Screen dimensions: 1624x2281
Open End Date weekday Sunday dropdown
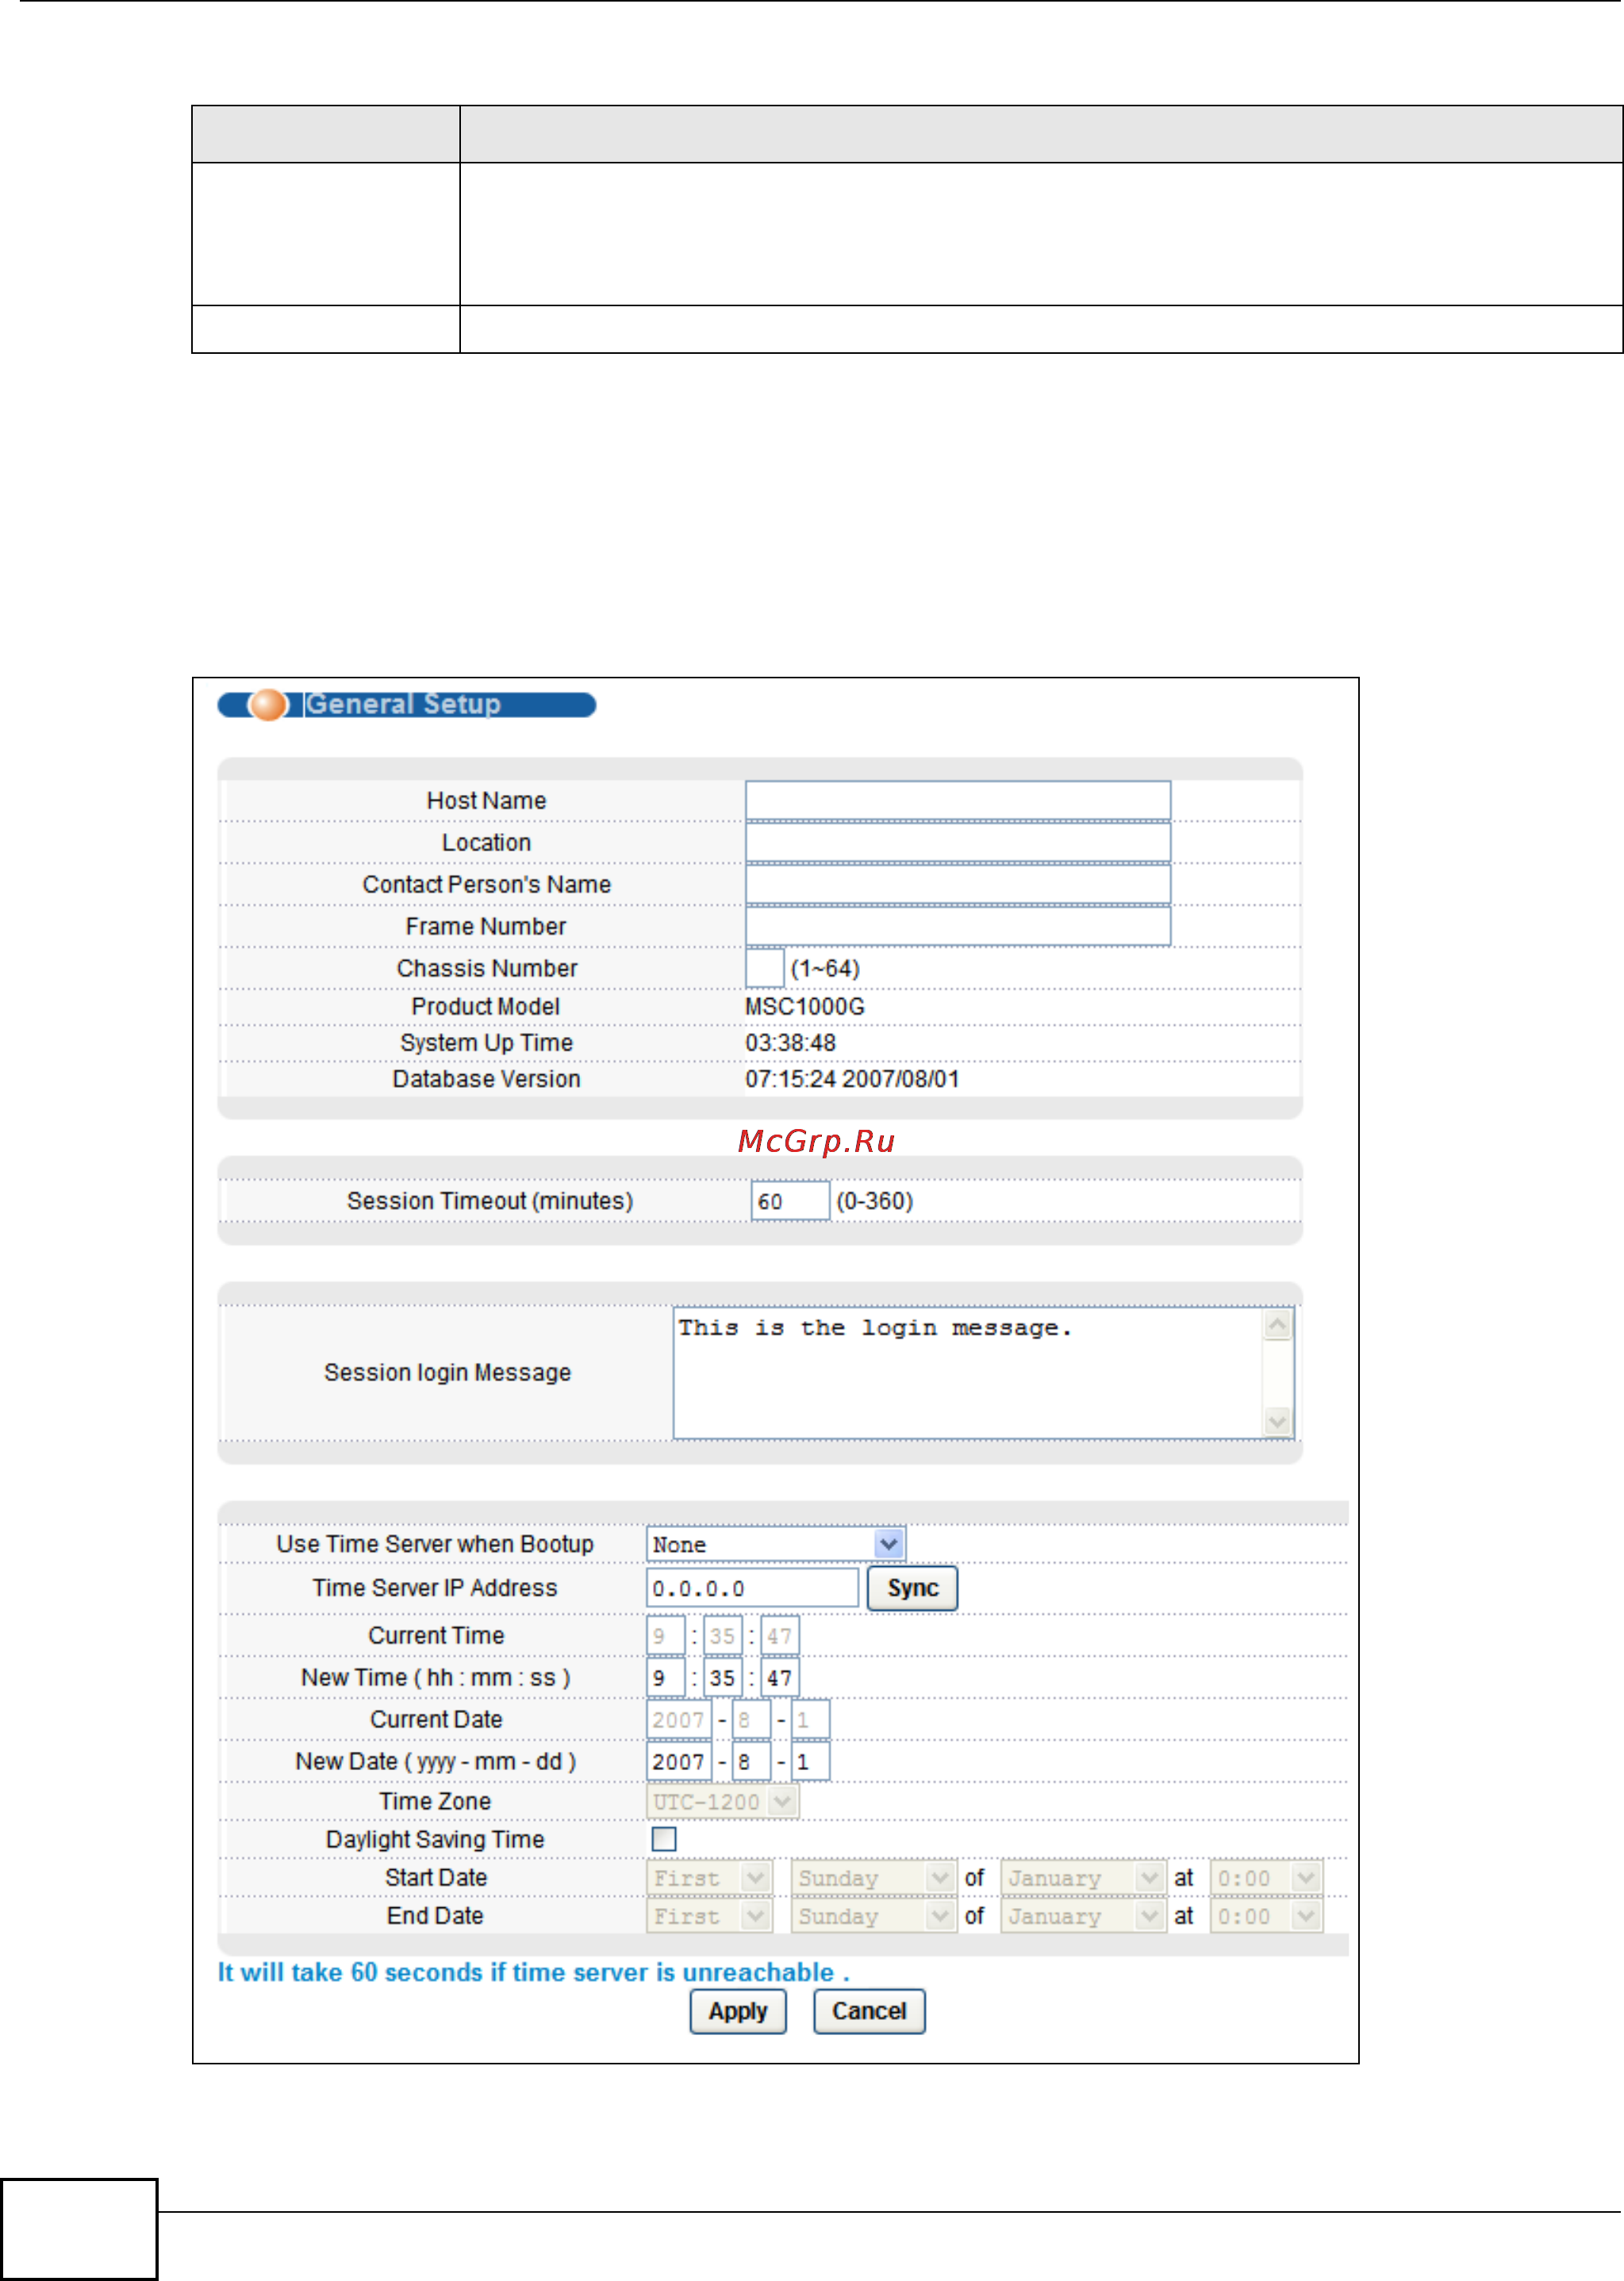873,1916
